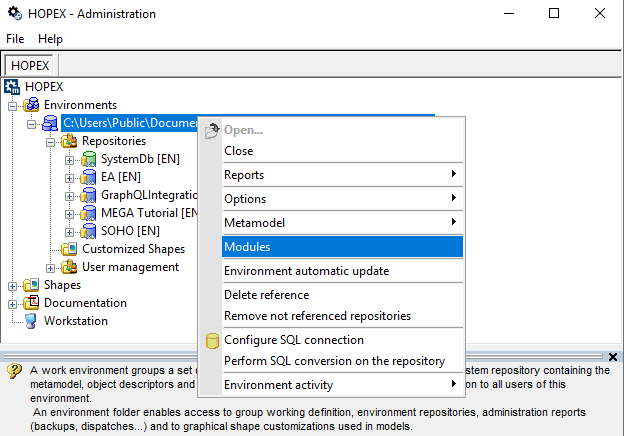The height and width of the screenshot is (436, 624).
Task: Click the Configure SQL connection database icon
Action: click(212, 341)
